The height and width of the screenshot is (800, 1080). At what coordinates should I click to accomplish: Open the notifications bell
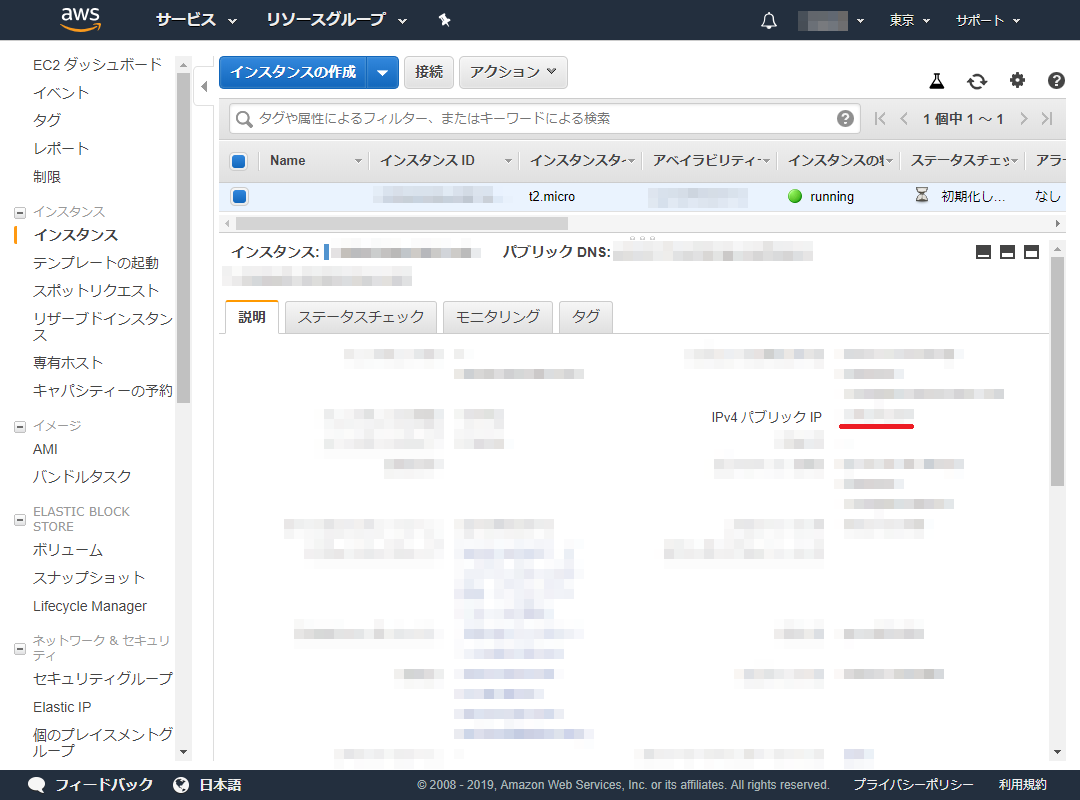coord(769,21)
